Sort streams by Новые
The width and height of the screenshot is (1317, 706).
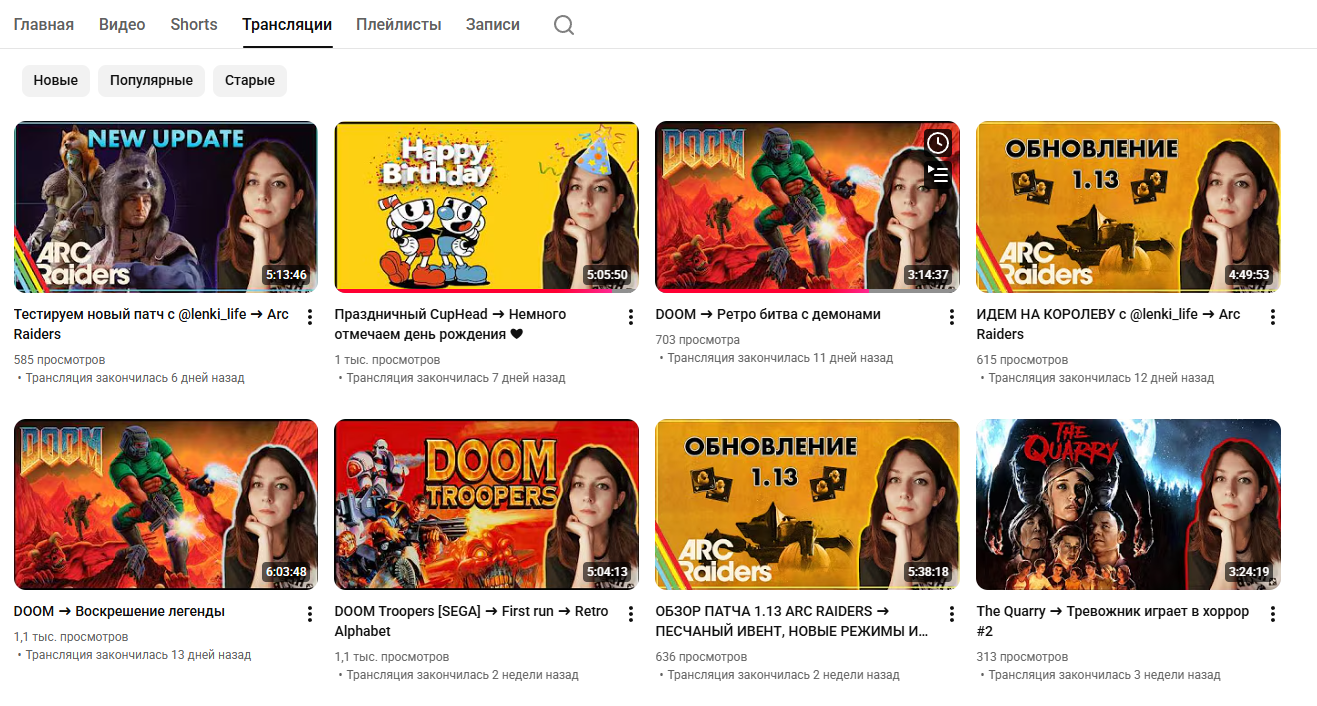click(56, 80)
